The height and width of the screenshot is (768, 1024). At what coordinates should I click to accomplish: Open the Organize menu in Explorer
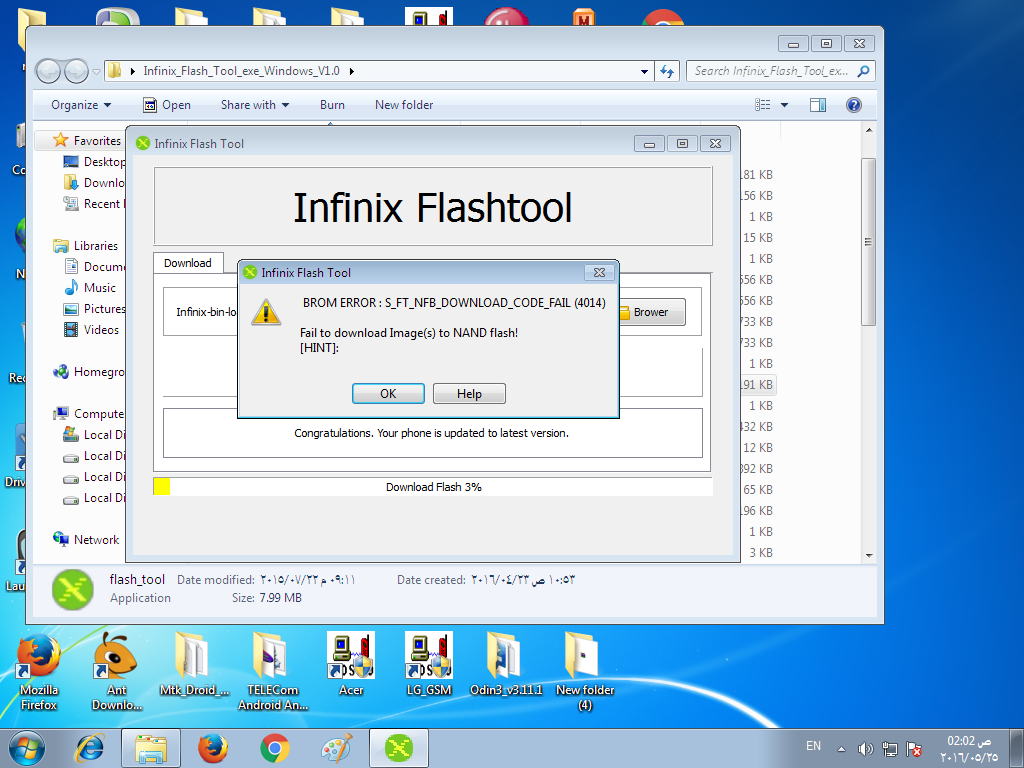(81, 105)
